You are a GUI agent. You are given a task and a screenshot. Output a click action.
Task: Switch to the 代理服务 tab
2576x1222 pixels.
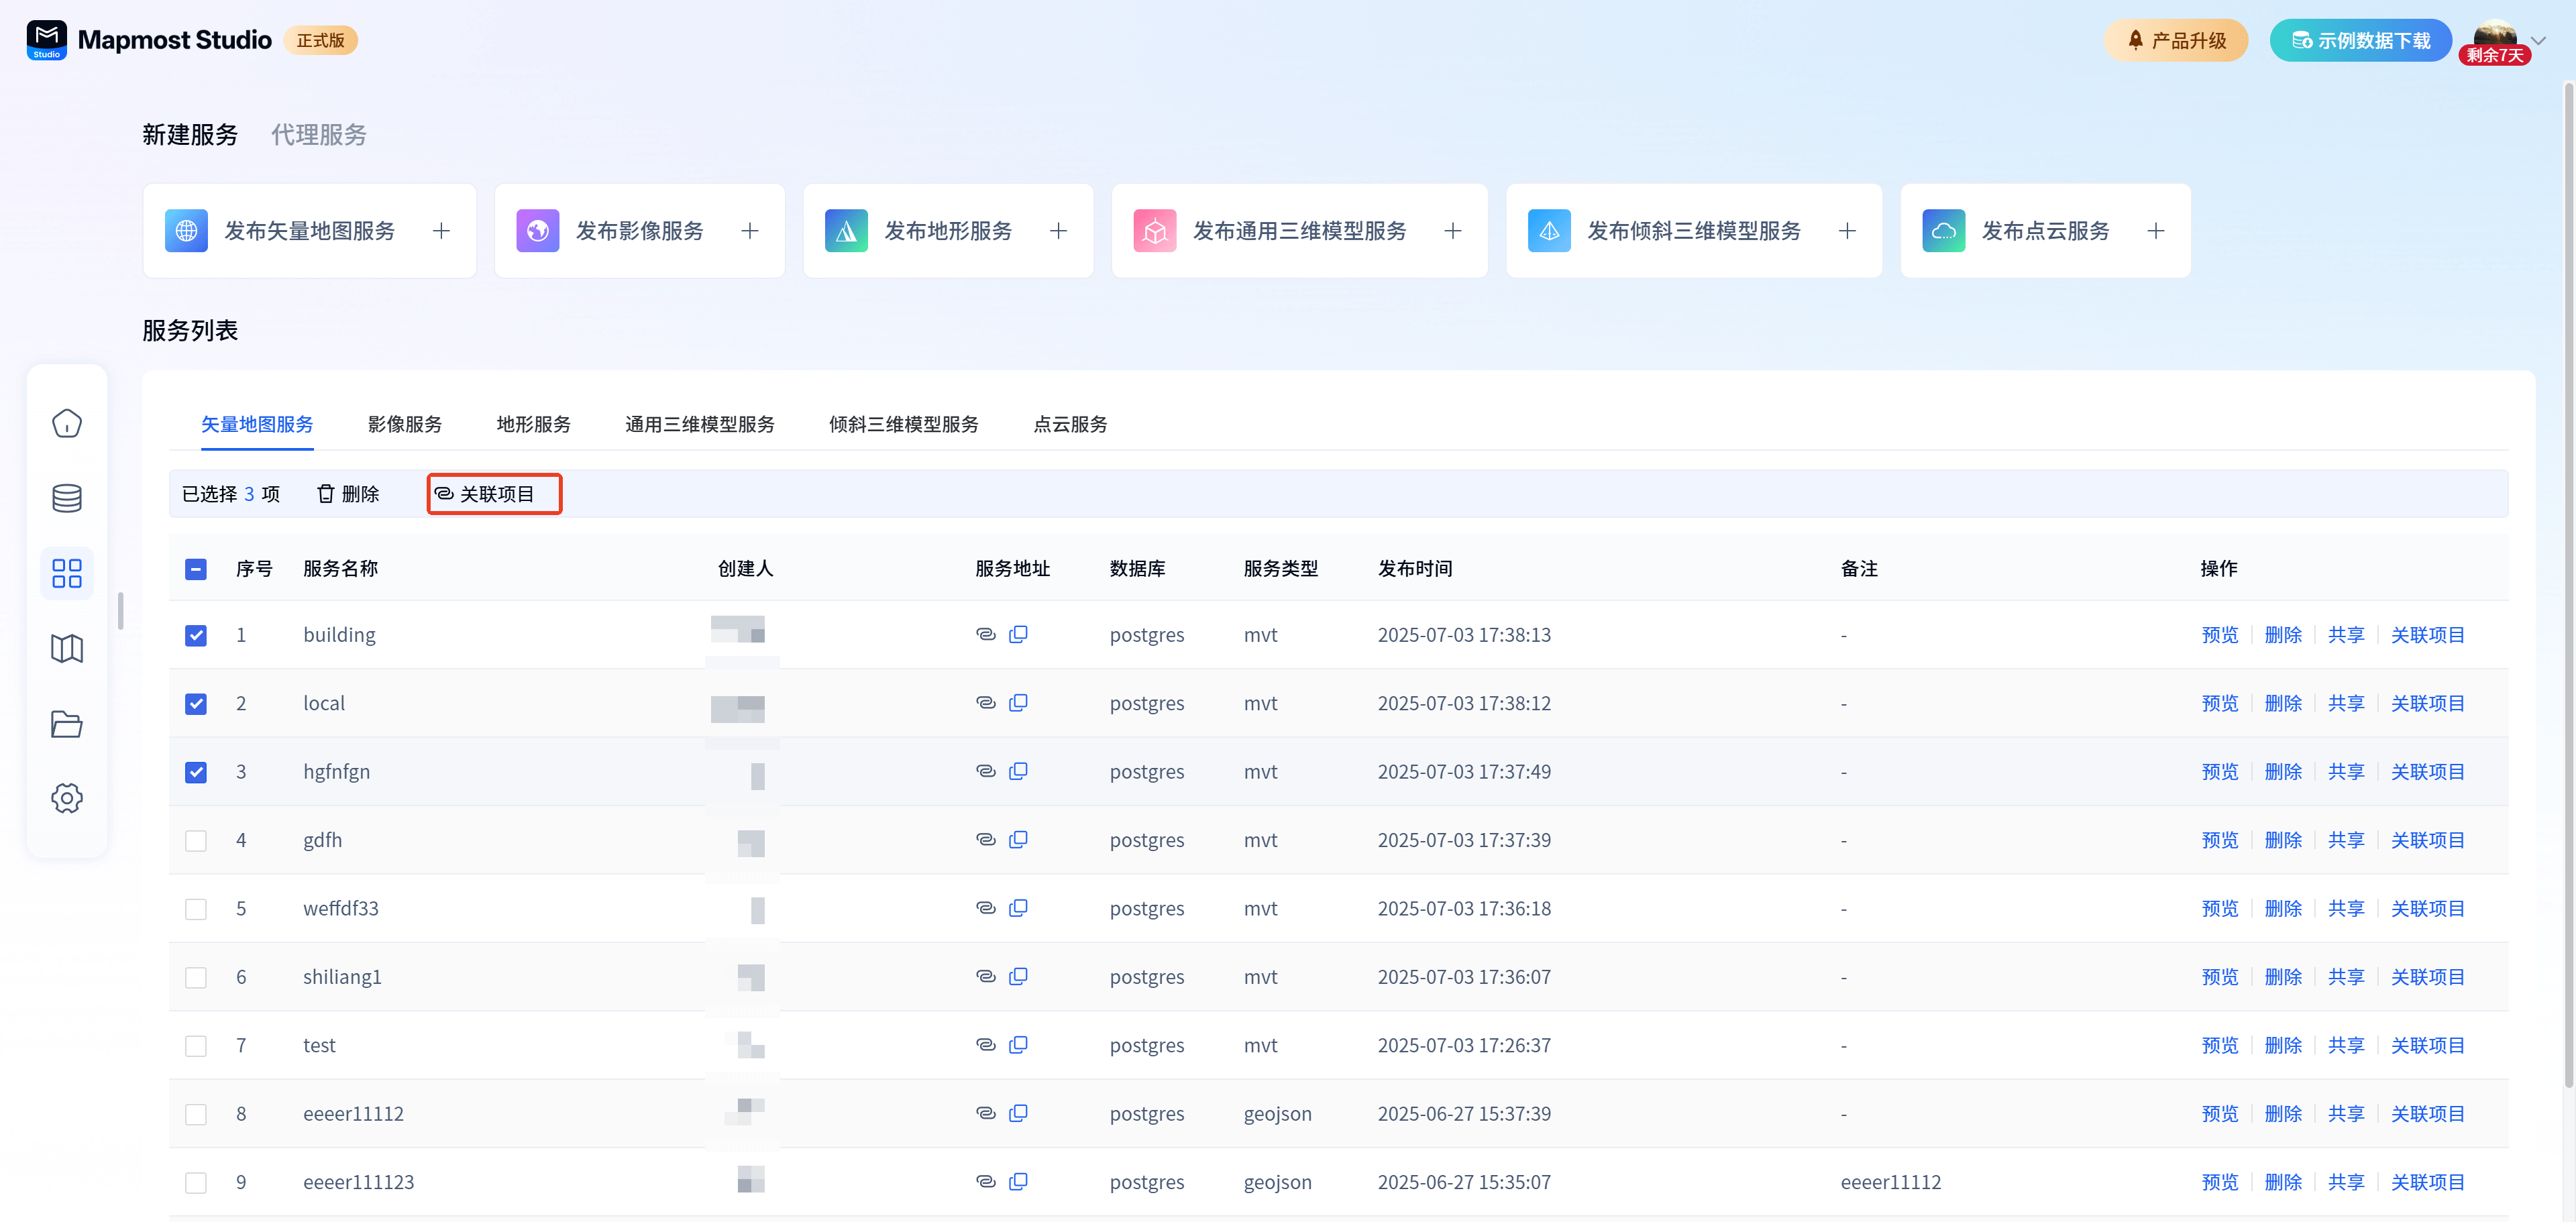(318, 135)
